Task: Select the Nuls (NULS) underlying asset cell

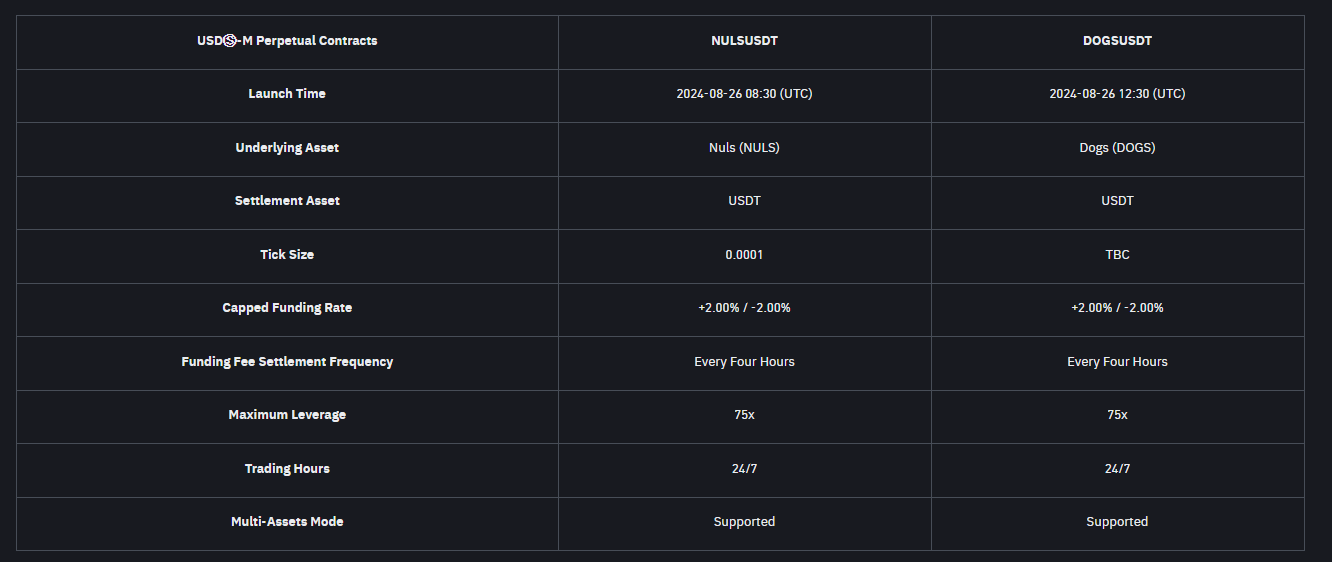Action: point(744,148)
